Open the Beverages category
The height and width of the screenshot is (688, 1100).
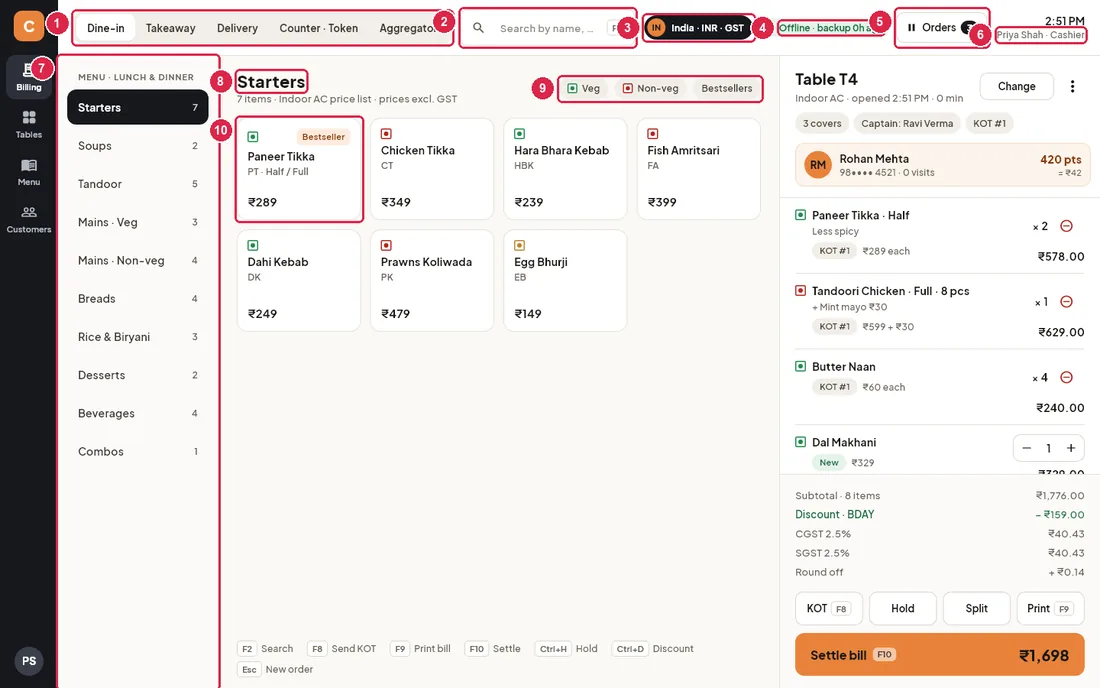138,413
